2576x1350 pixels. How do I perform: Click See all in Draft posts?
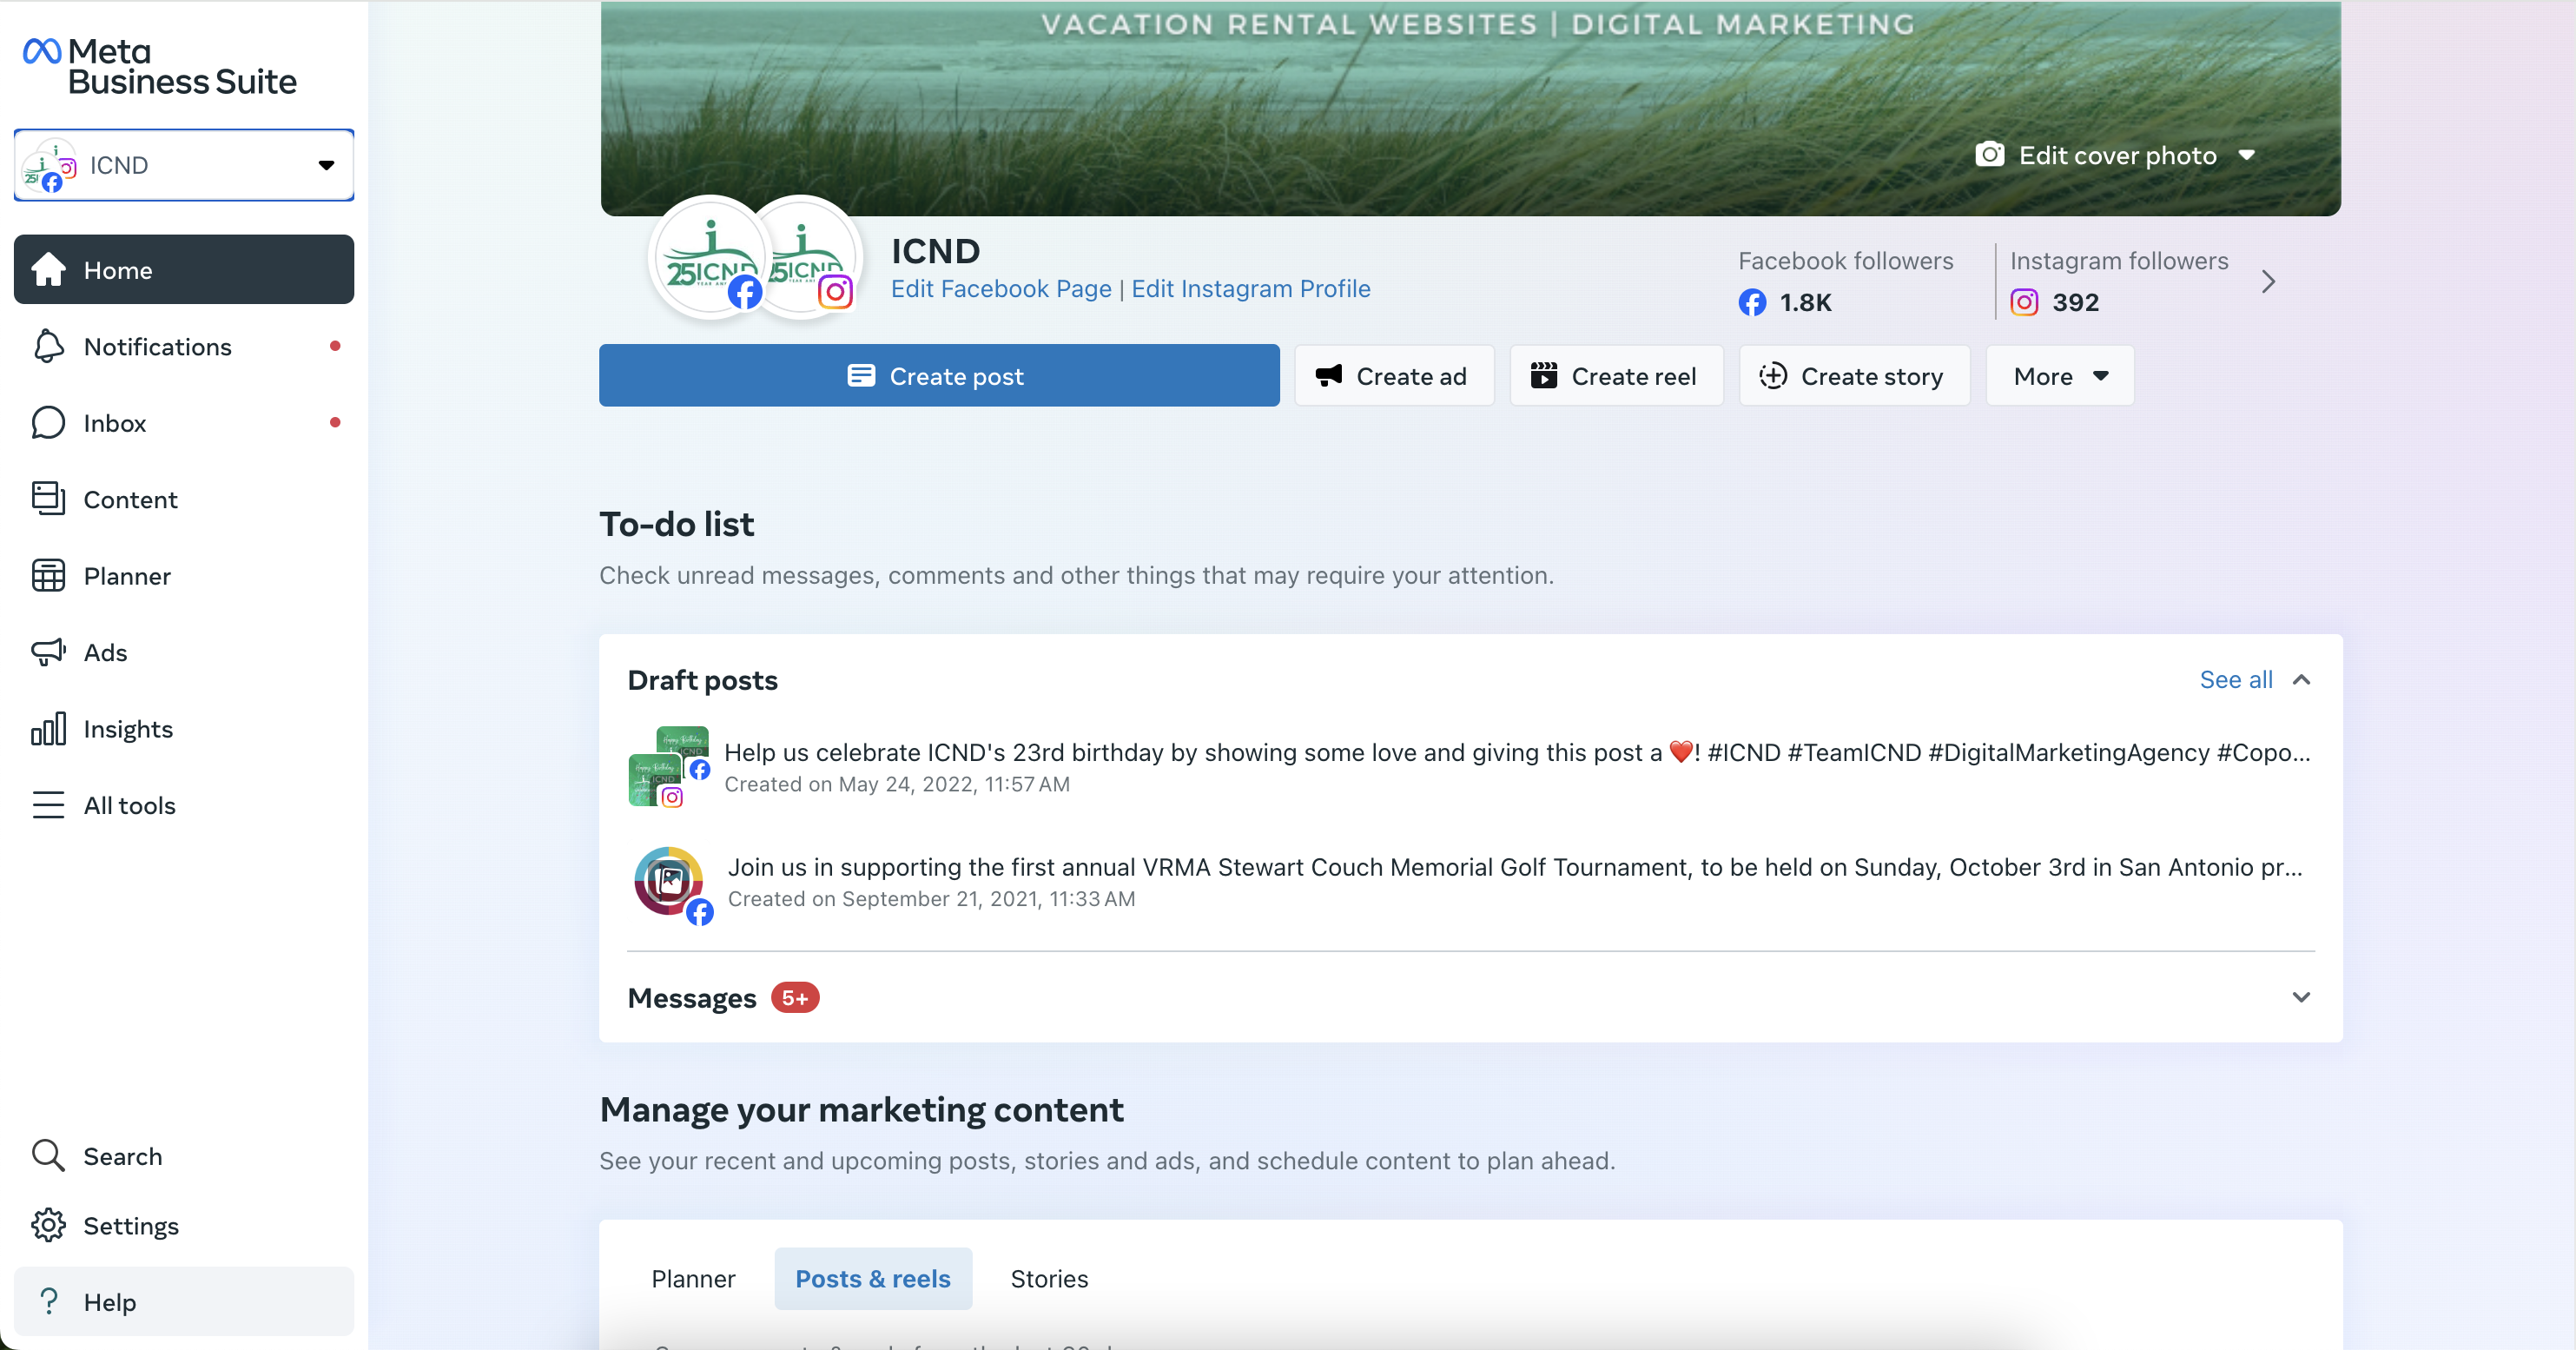[2236, 680]
